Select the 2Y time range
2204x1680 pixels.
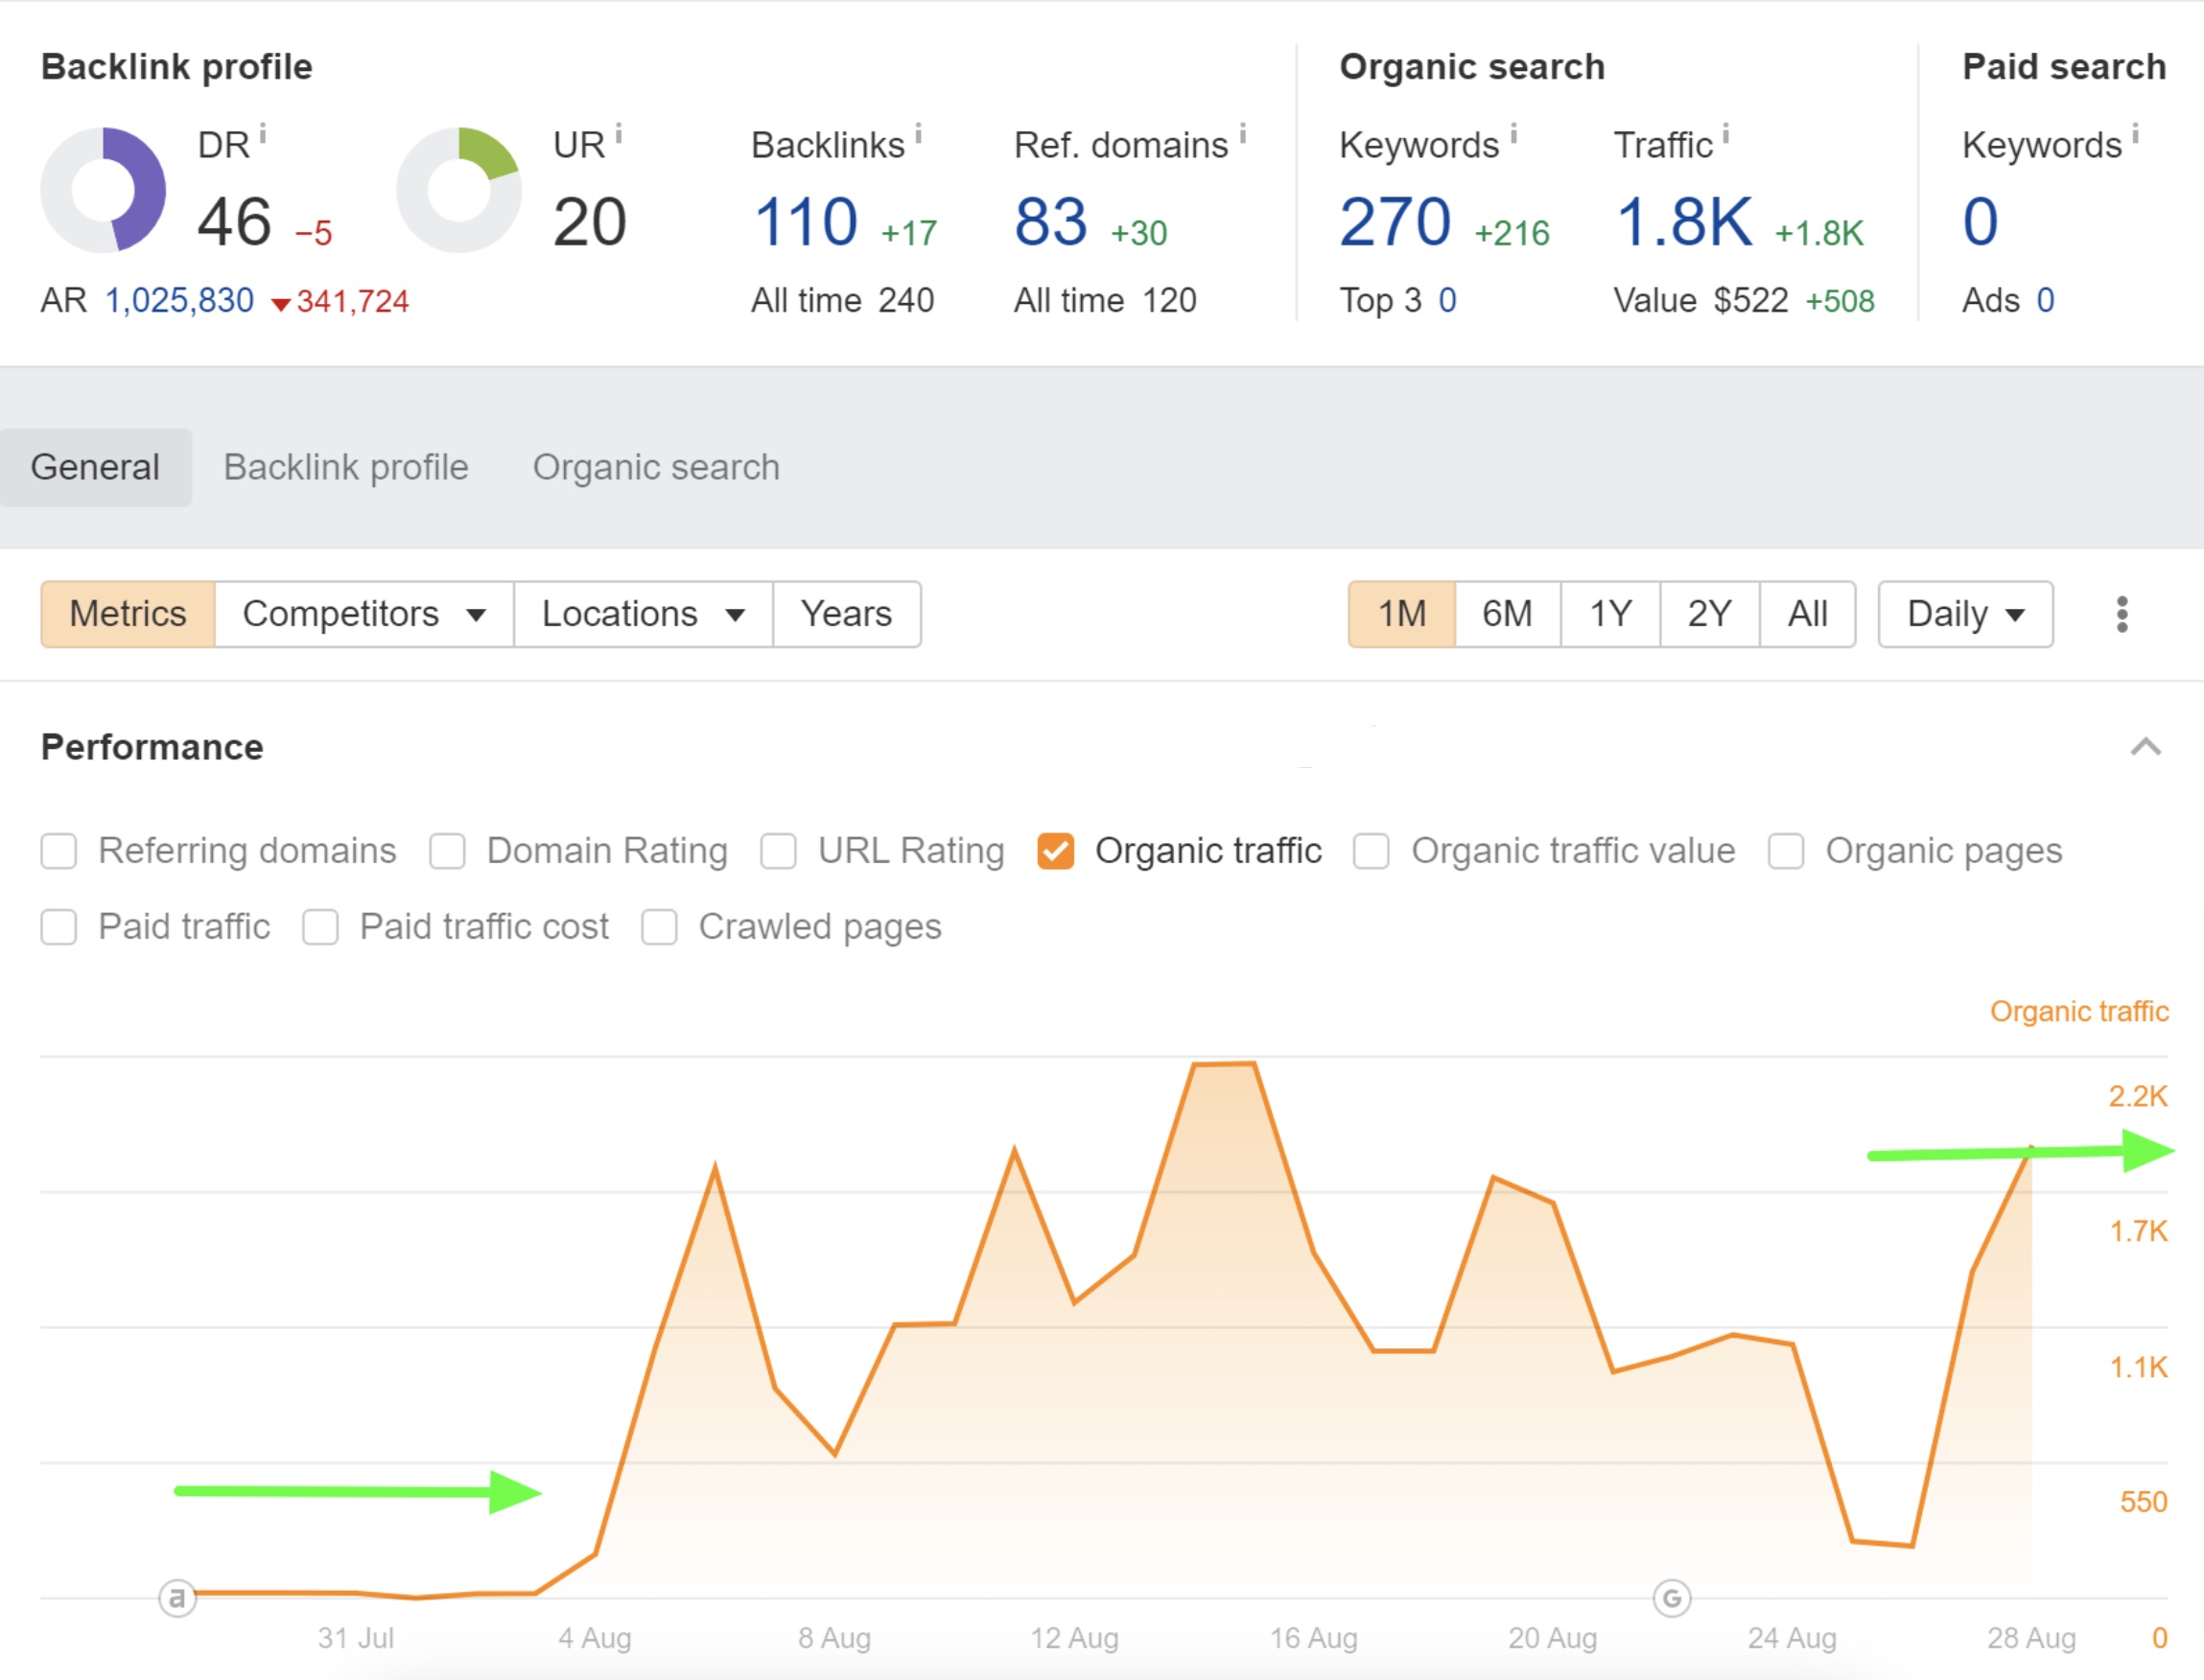[x=1709, y=614]
